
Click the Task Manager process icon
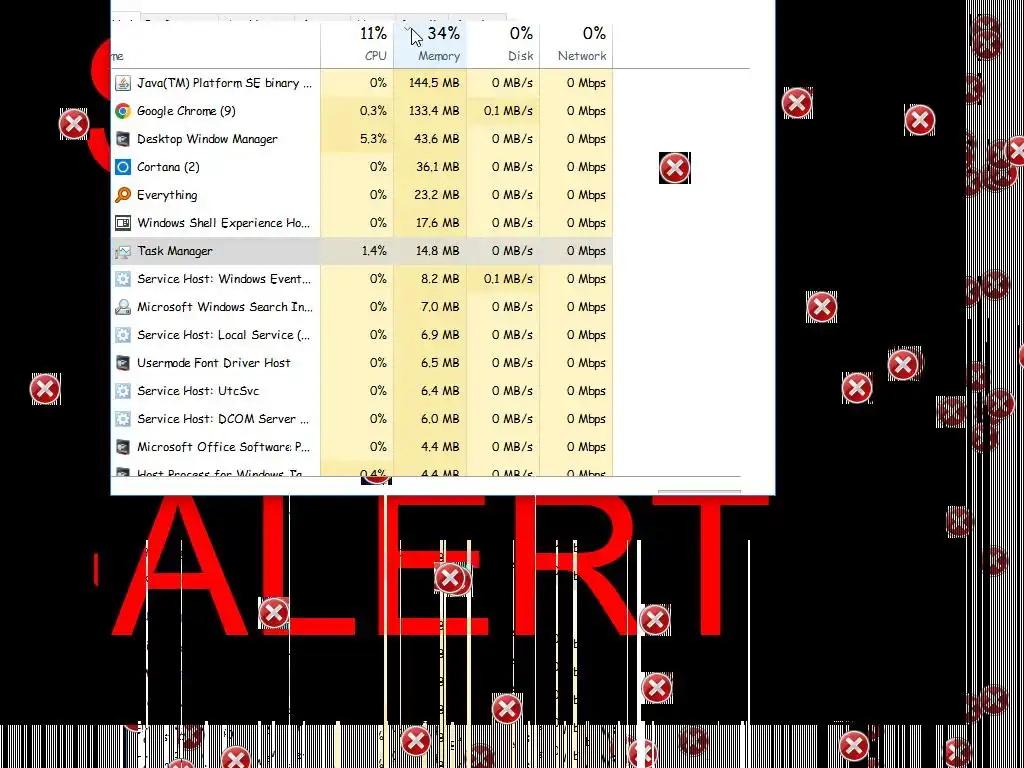tap(123, 251)
